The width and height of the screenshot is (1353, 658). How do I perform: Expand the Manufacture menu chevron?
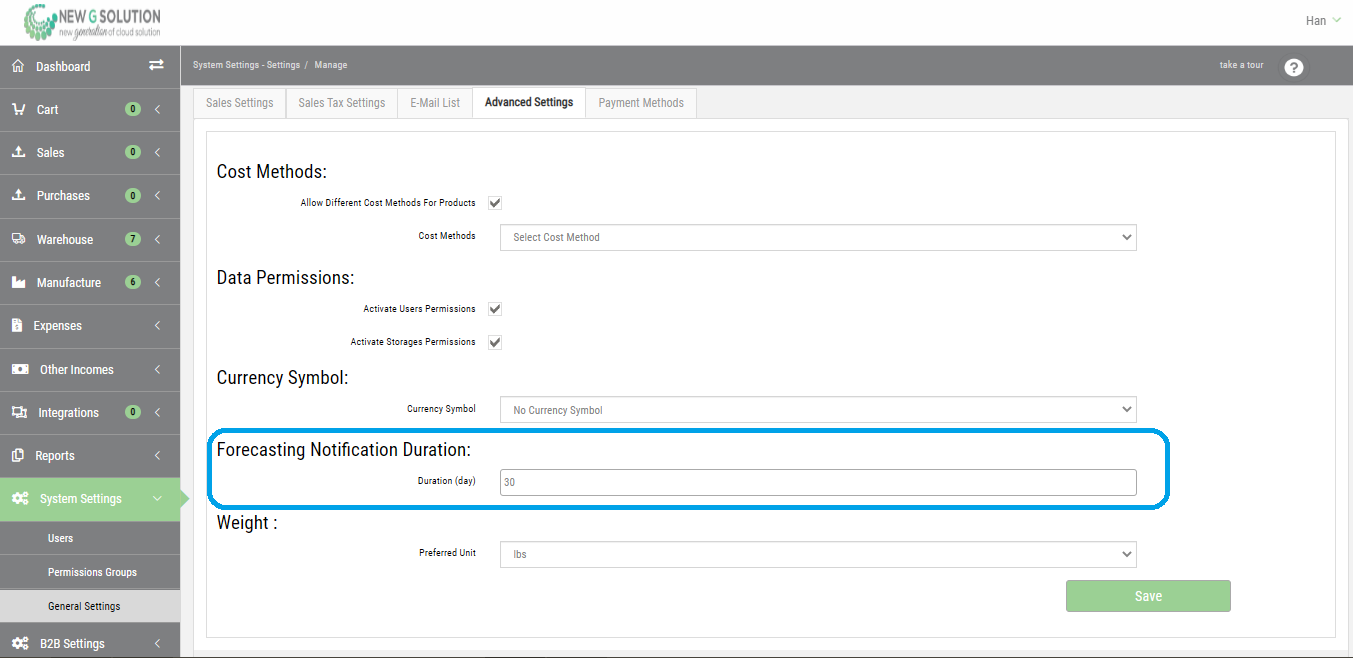[157, 282]
